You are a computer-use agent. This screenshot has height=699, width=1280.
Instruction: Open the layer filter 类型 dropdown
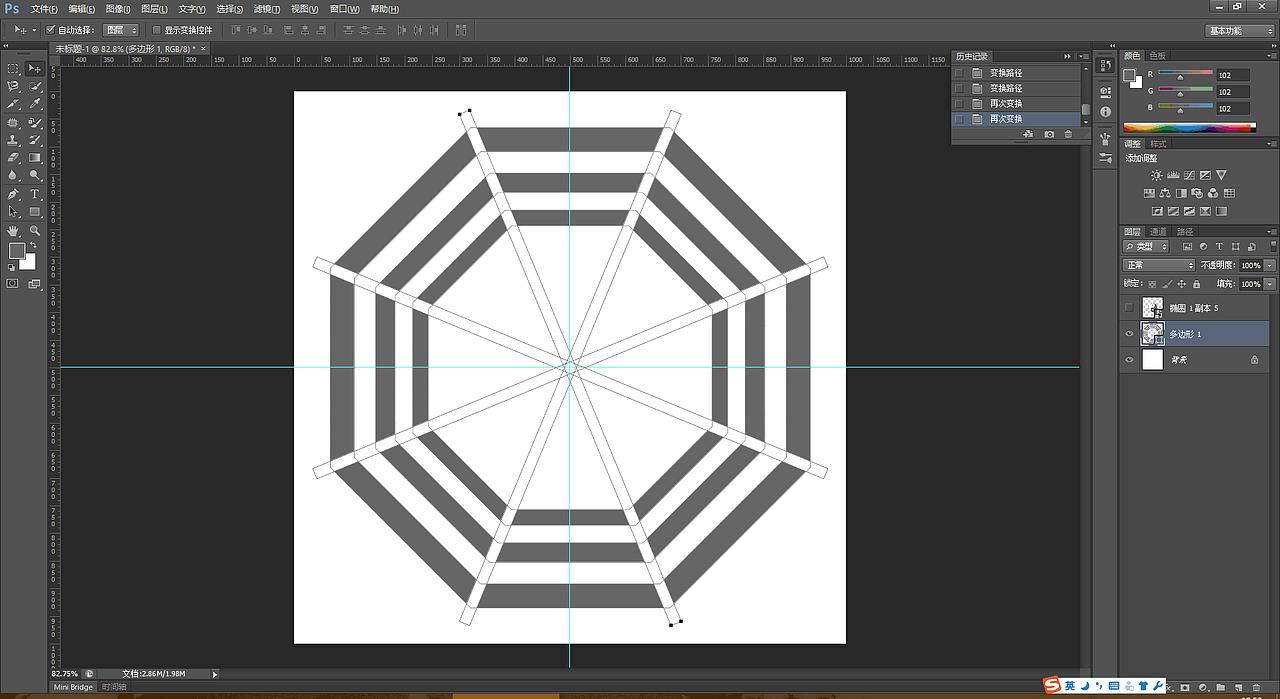(1146, 246)
